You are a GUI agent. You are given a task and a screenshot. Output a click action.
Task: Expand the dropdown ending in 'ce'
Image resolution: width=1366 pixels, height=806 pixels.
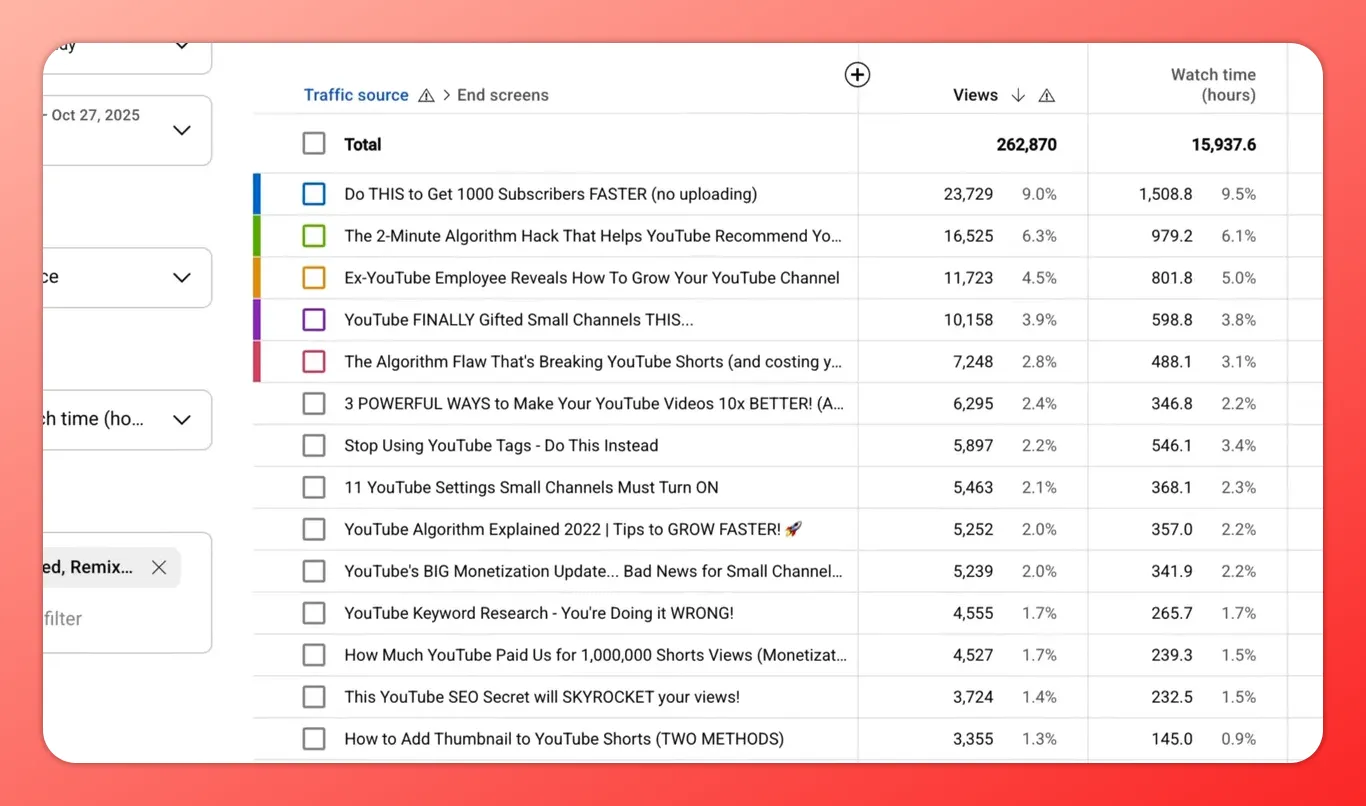pyautogui.click(x=127, y=277)
